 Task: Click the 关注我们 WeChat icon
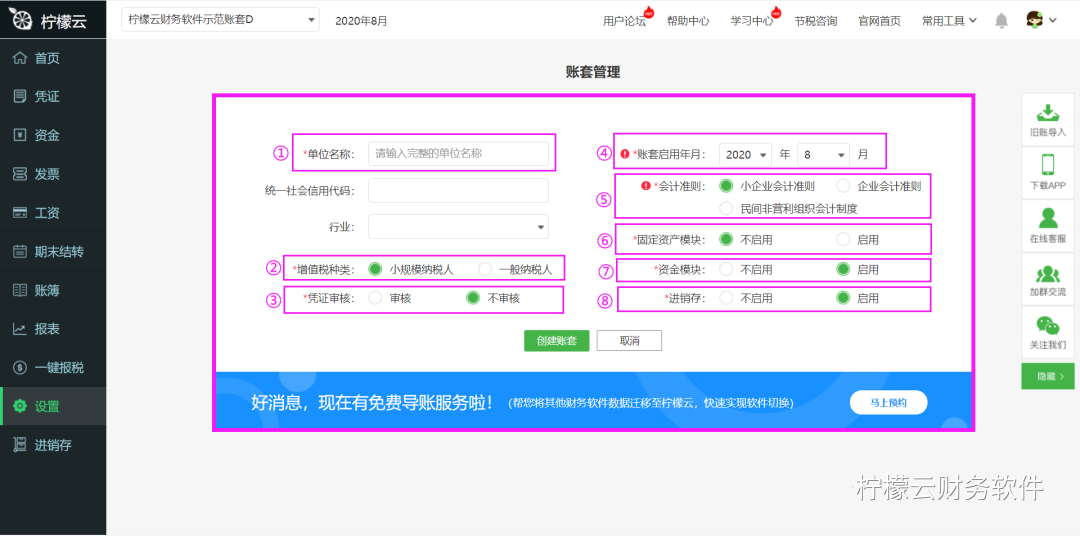tap(1048, 325)
